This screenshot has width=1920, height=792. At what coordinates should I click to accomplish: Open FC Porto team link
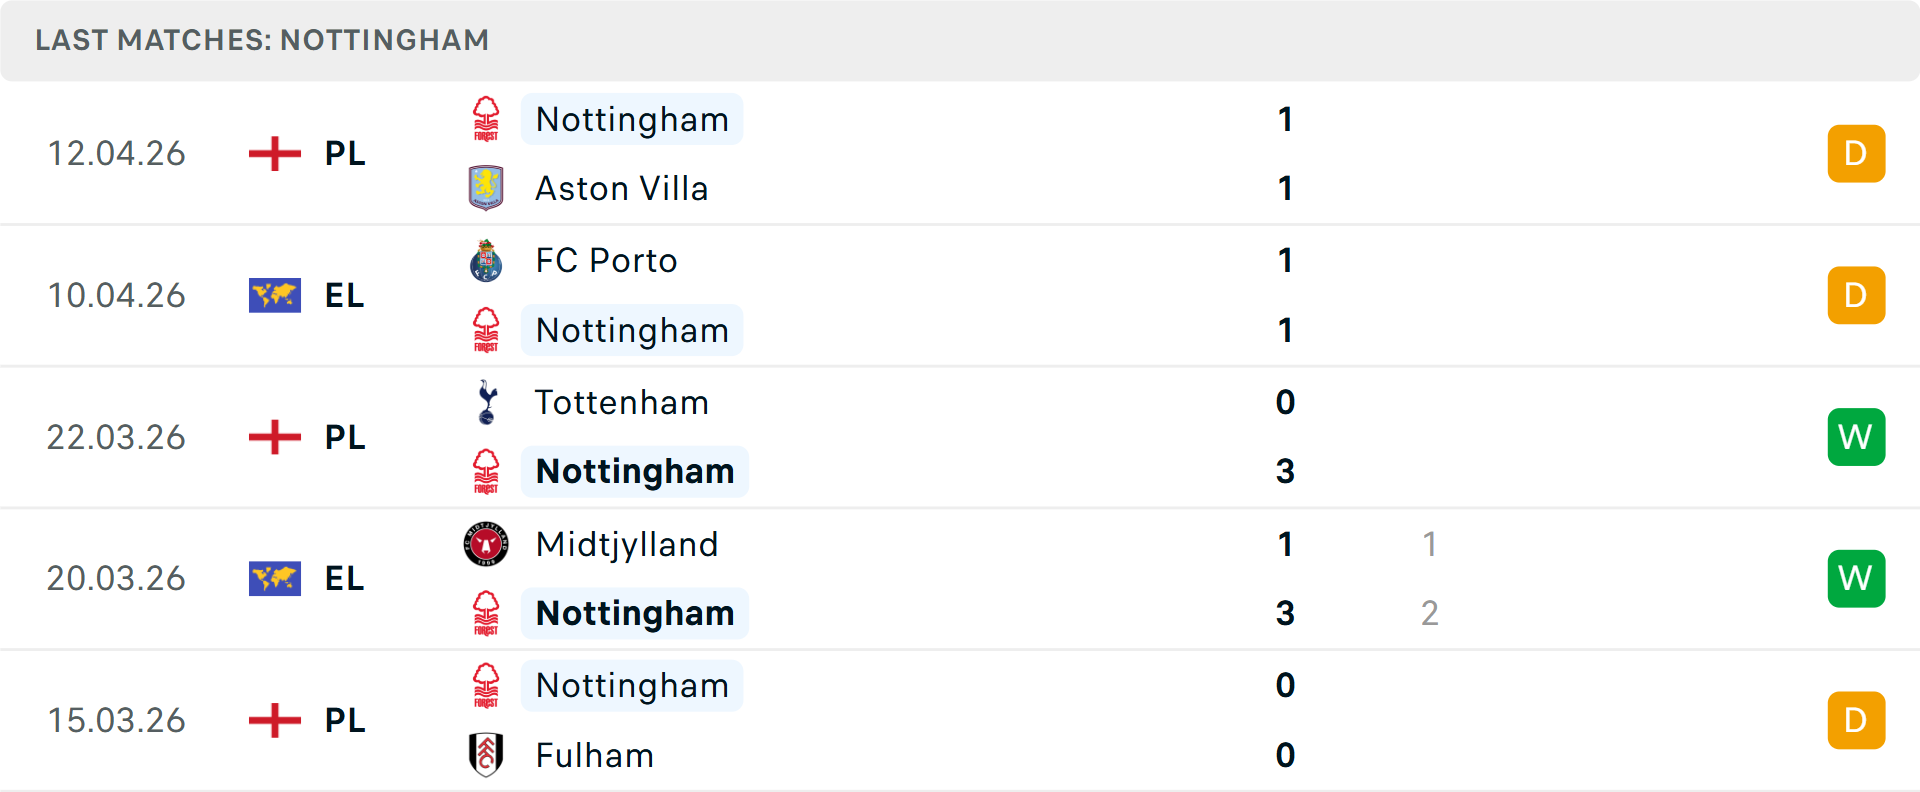[606, 260]
